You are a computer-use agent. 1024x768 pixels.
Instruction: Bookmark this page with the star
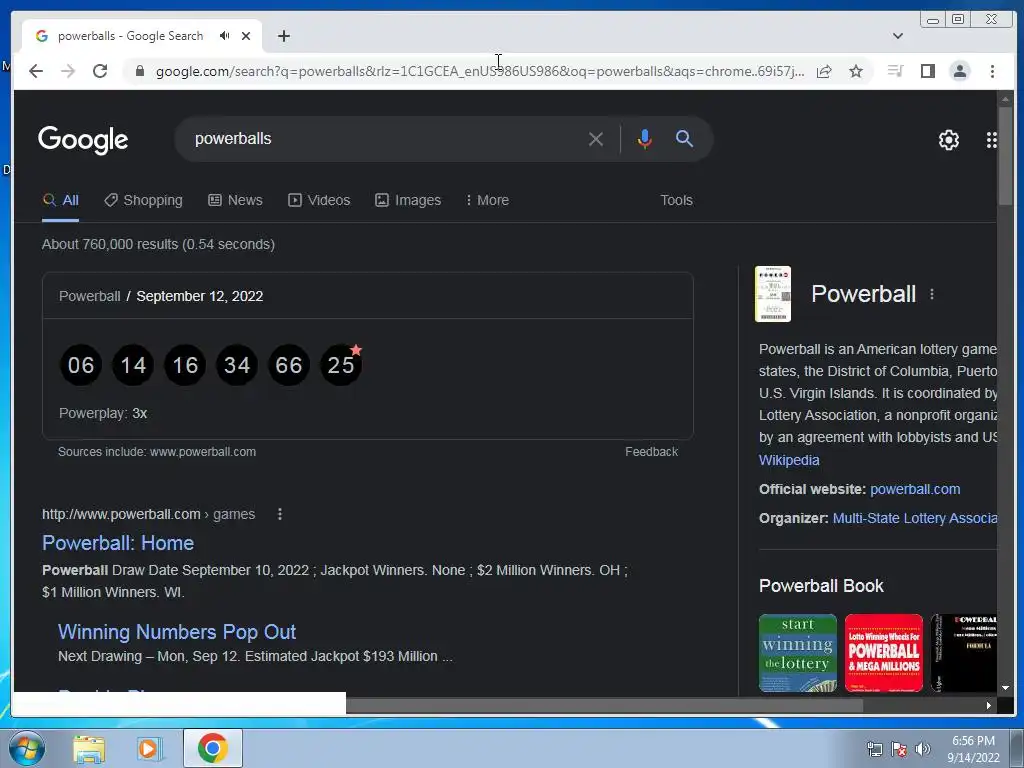point(856,71)
